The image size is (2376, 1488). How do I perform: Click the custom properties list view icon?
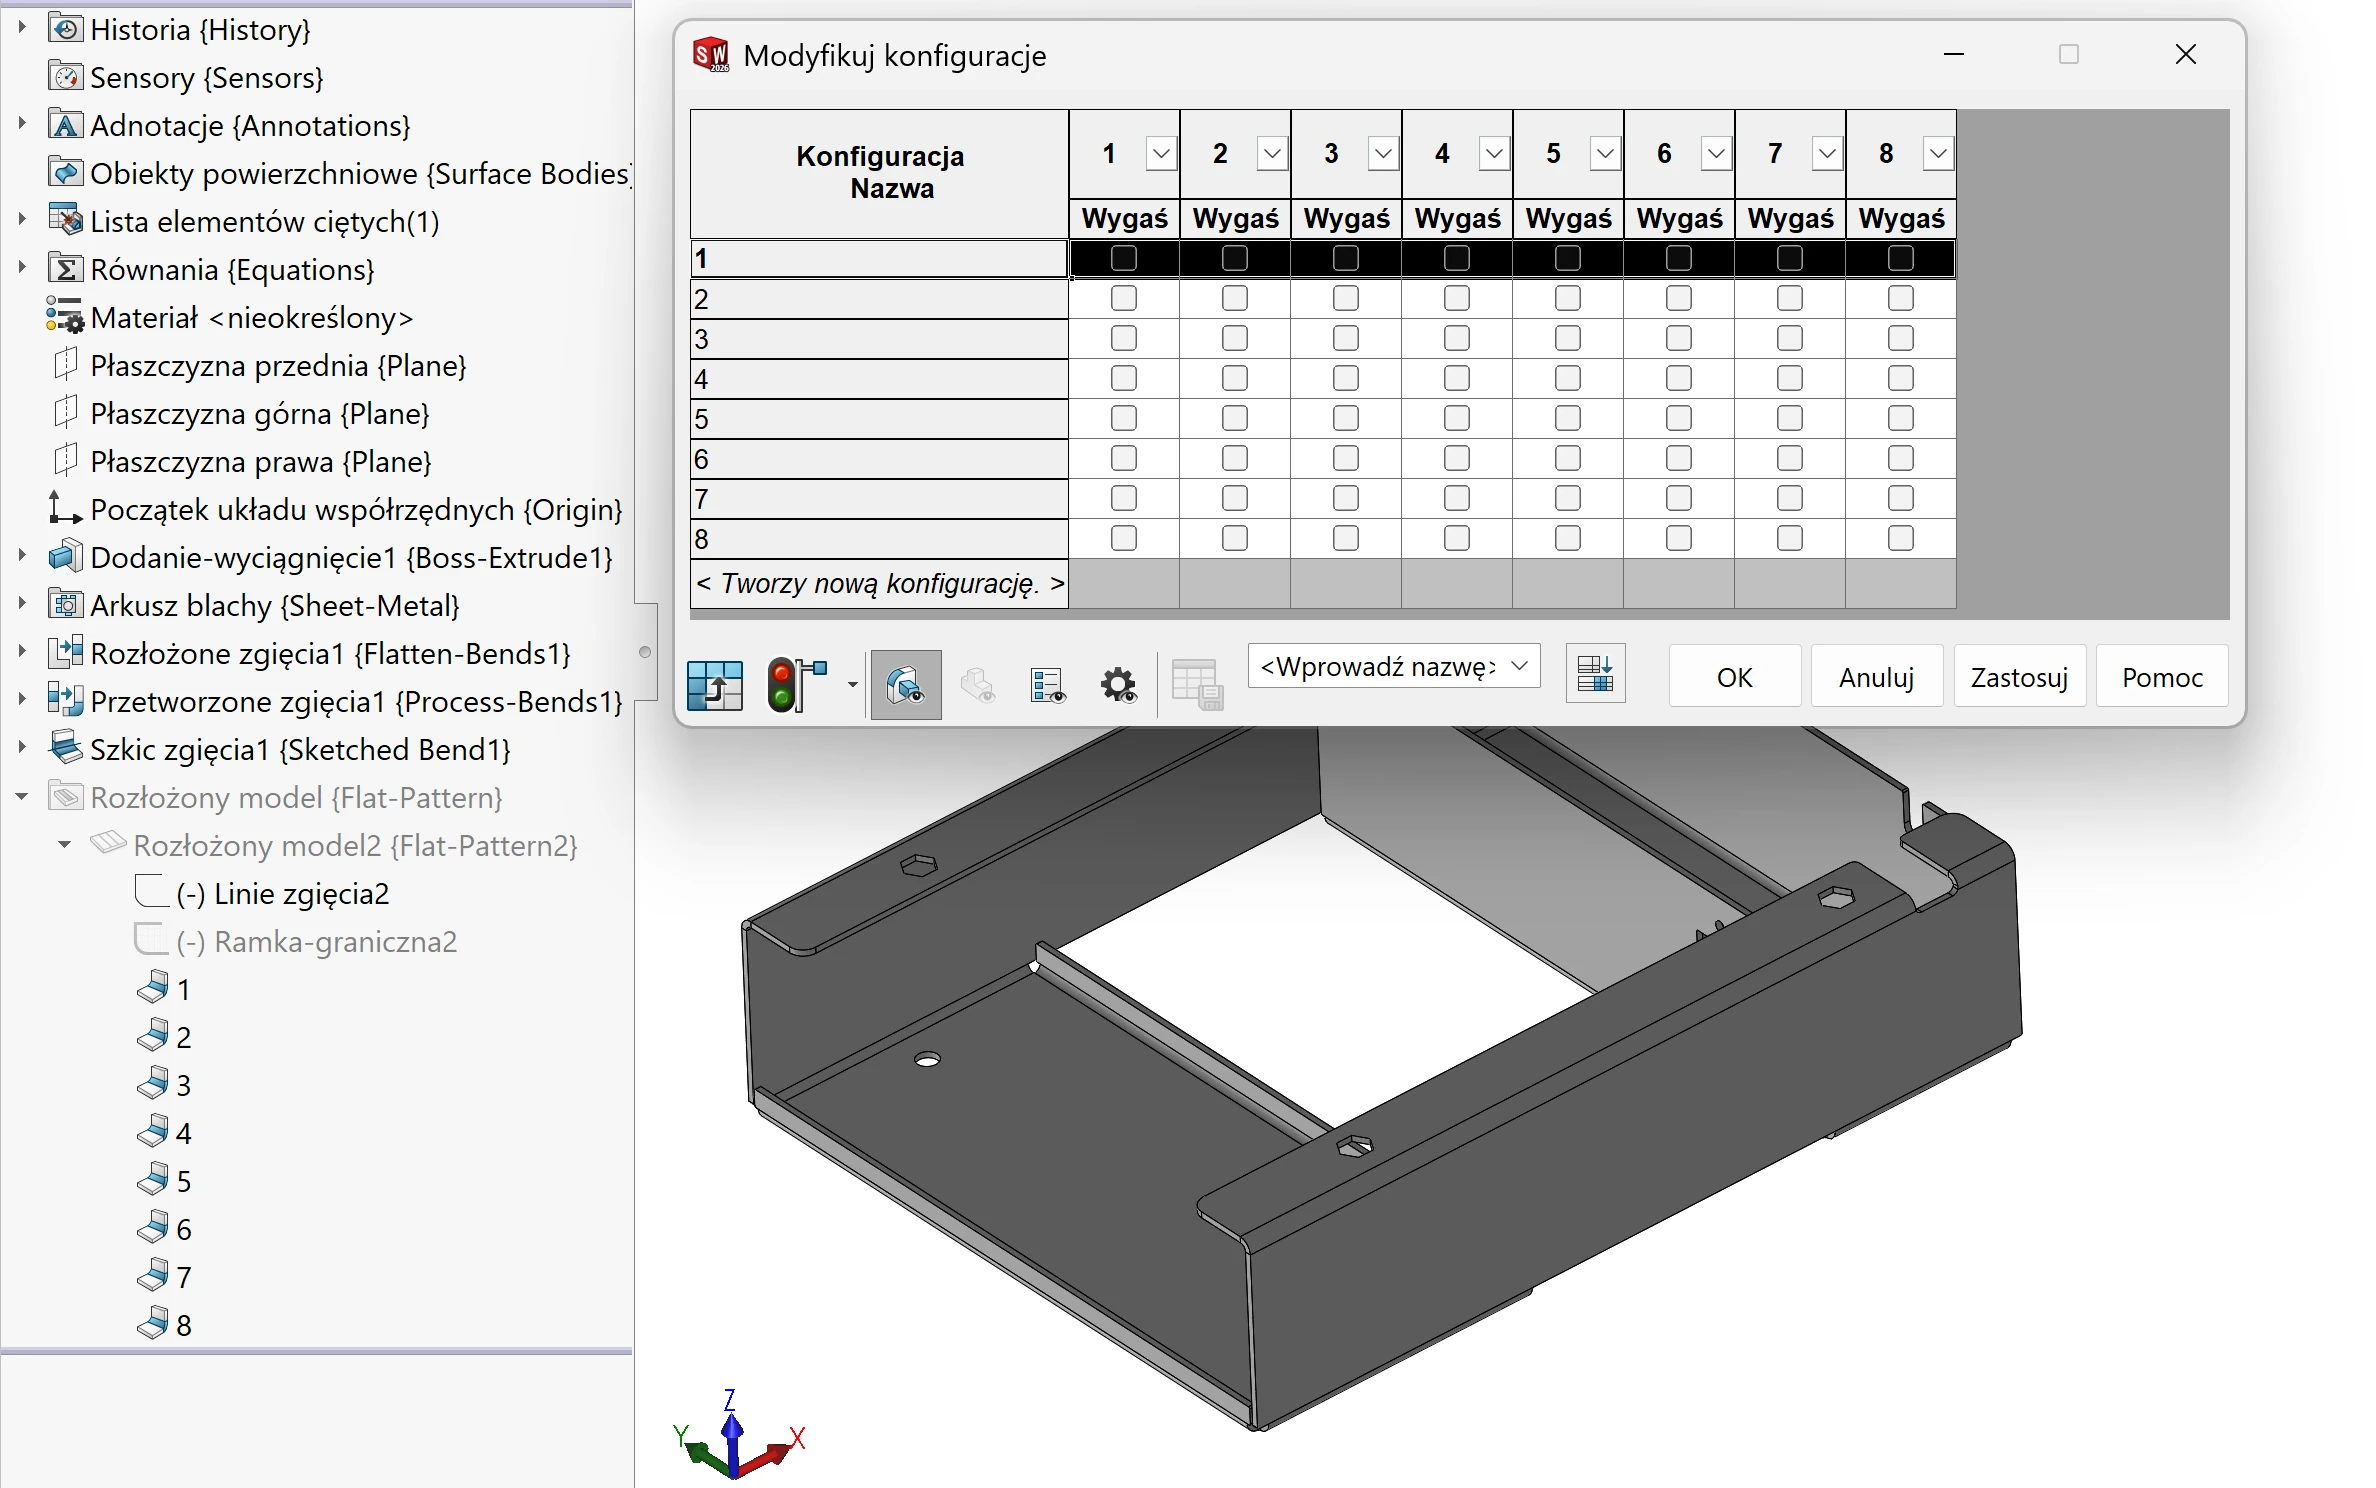click(1047, 685)
